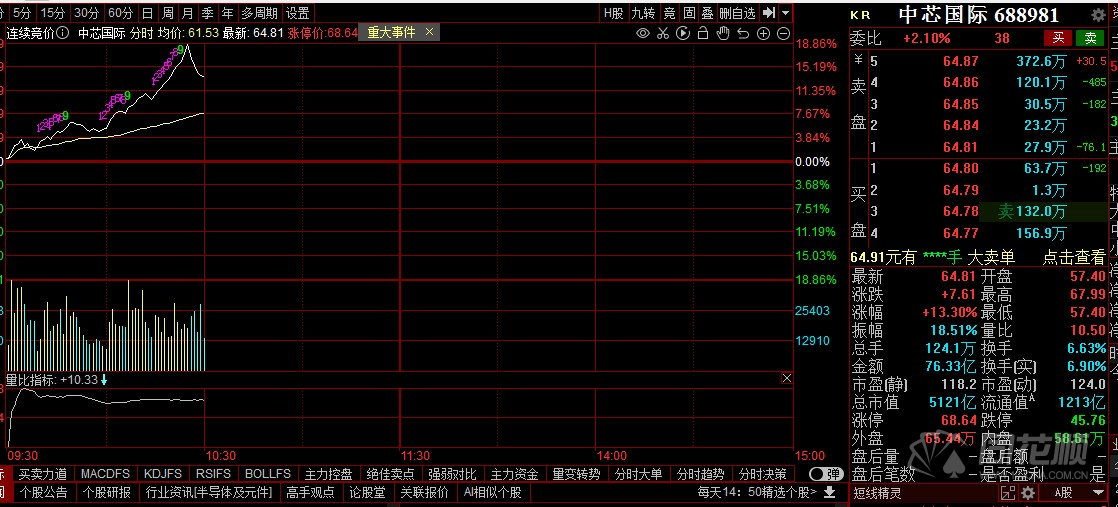Open the 高手观点 tab
This screenshot has width=1118, height=507.
[310, 492]
